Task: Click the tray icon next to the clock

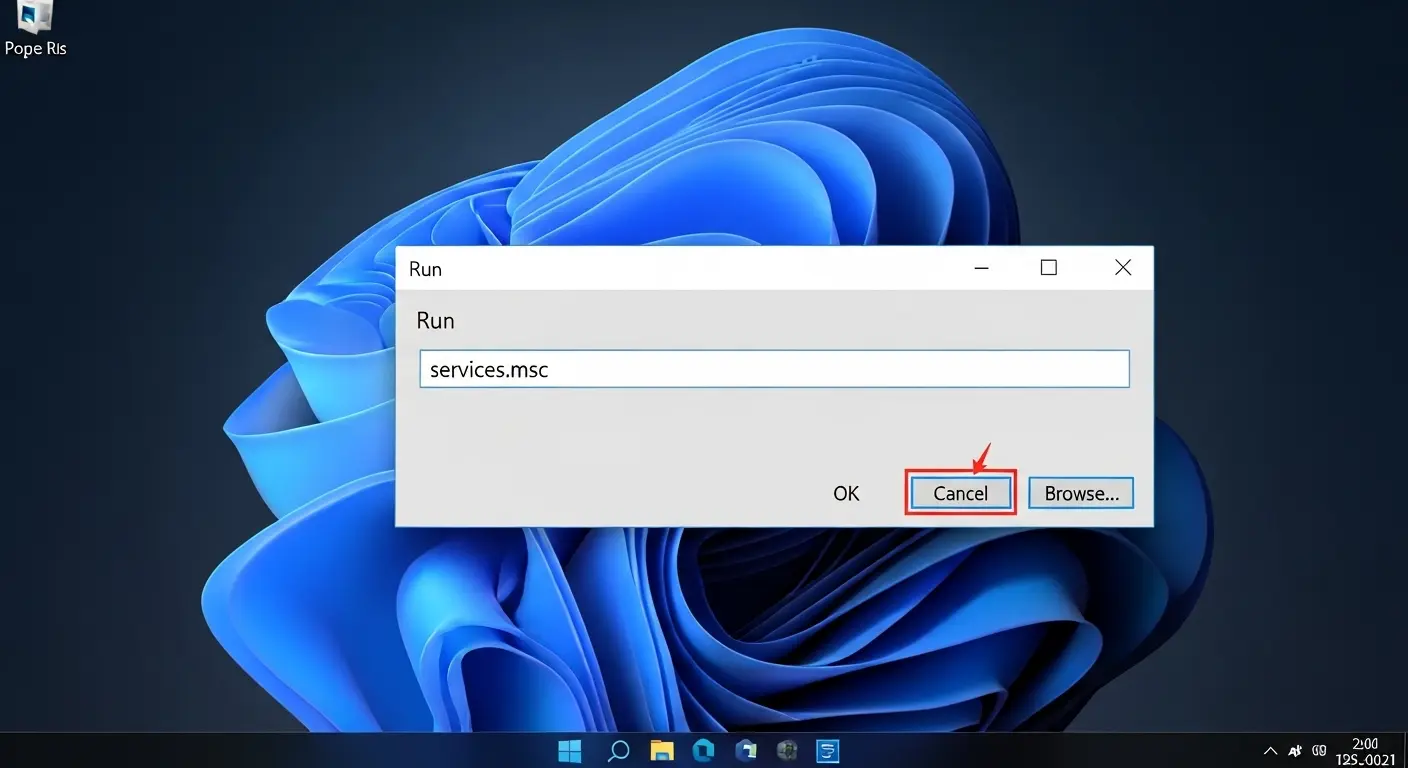Action: click(x=1319, y=750)
